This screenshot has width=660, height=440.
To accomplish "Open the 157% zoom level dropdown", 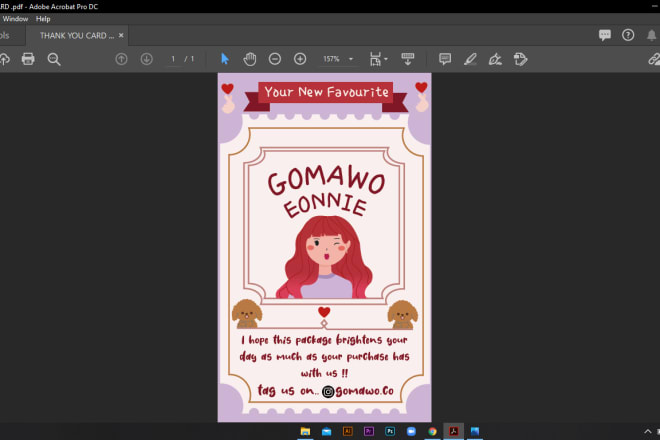I will (x=351, y=59).
